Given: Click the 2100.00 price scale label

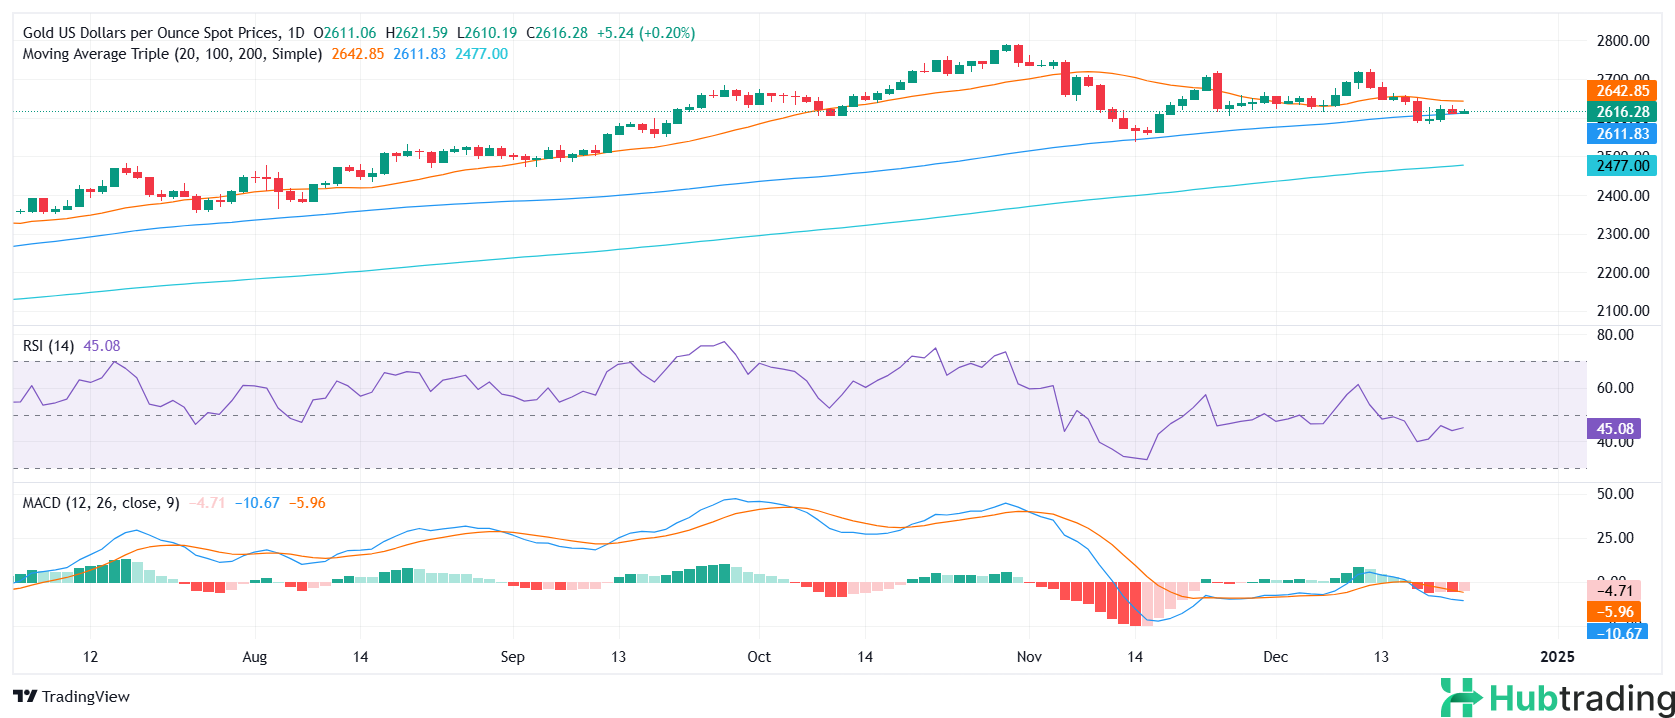Looking at the screenshot, I should pos(1622,311).
